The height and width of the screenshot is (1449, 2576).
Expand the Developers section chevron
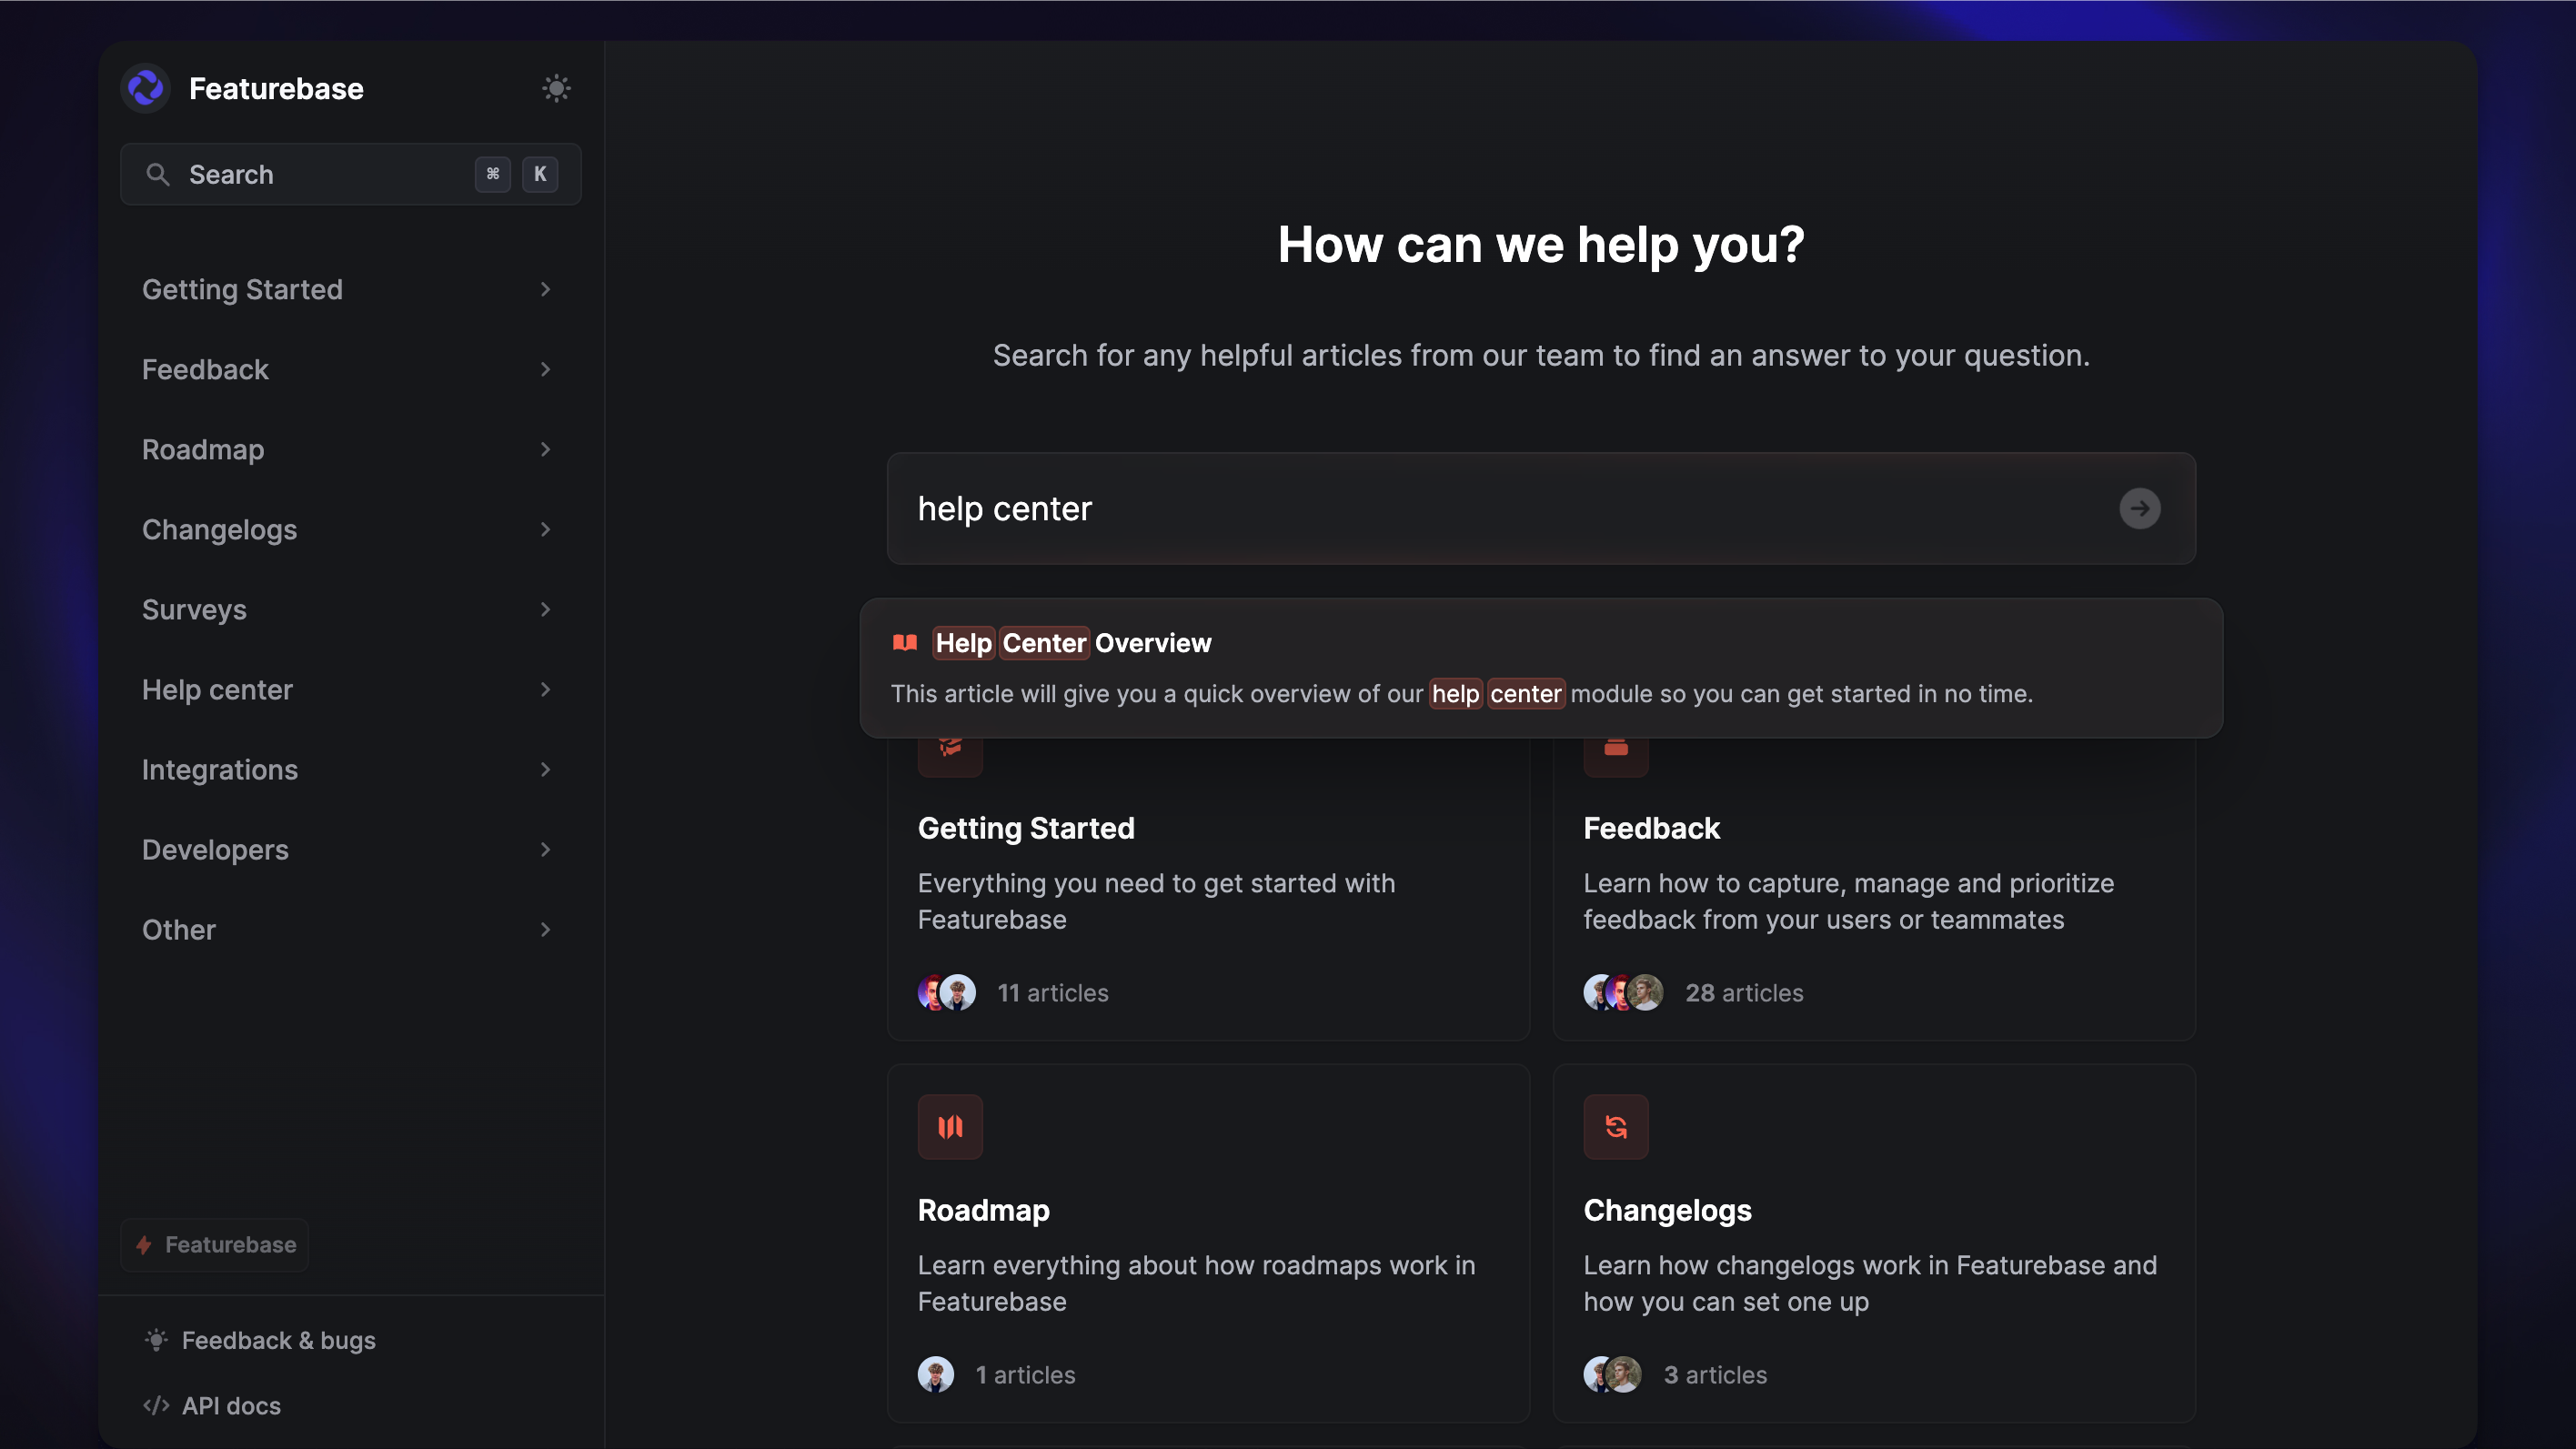tap(545, 849)
